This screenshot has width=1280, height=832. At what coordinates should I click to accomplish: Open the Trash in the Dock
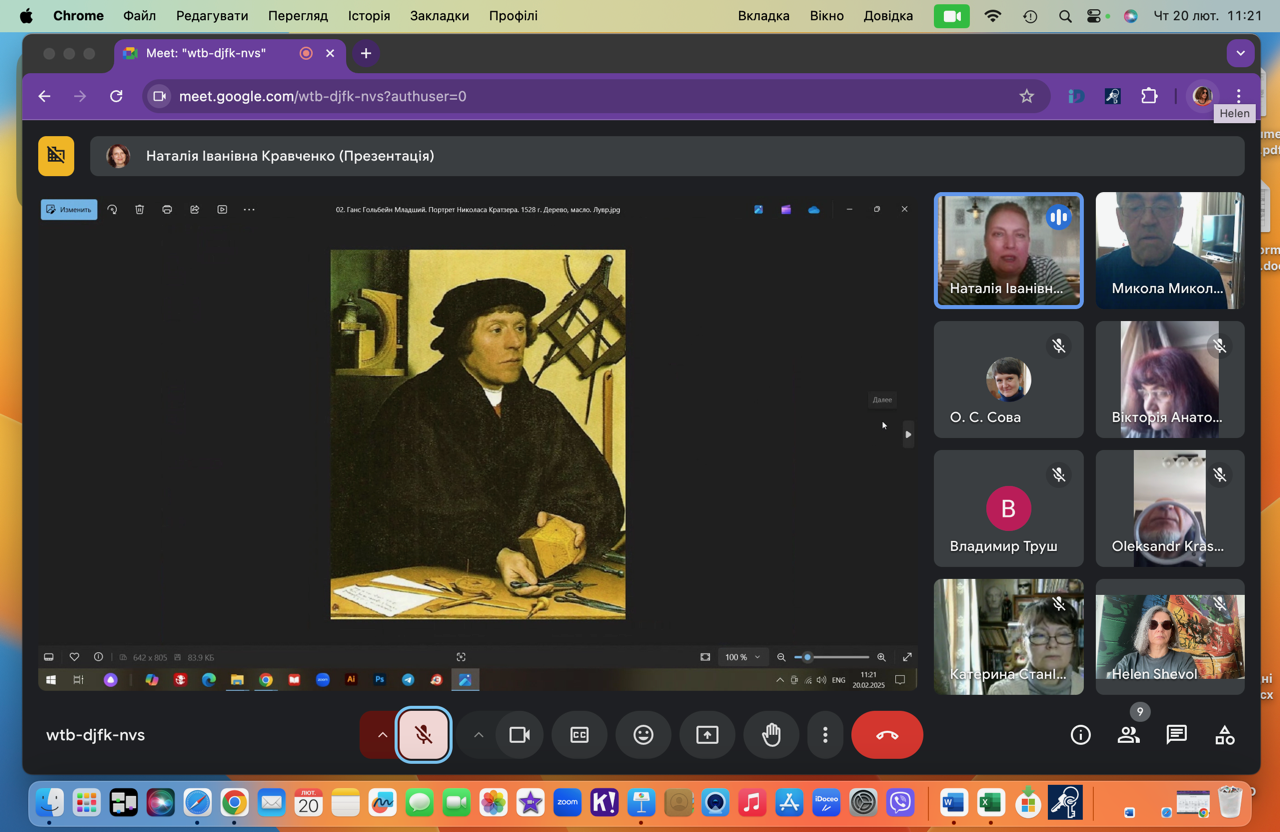point(1230,802)
